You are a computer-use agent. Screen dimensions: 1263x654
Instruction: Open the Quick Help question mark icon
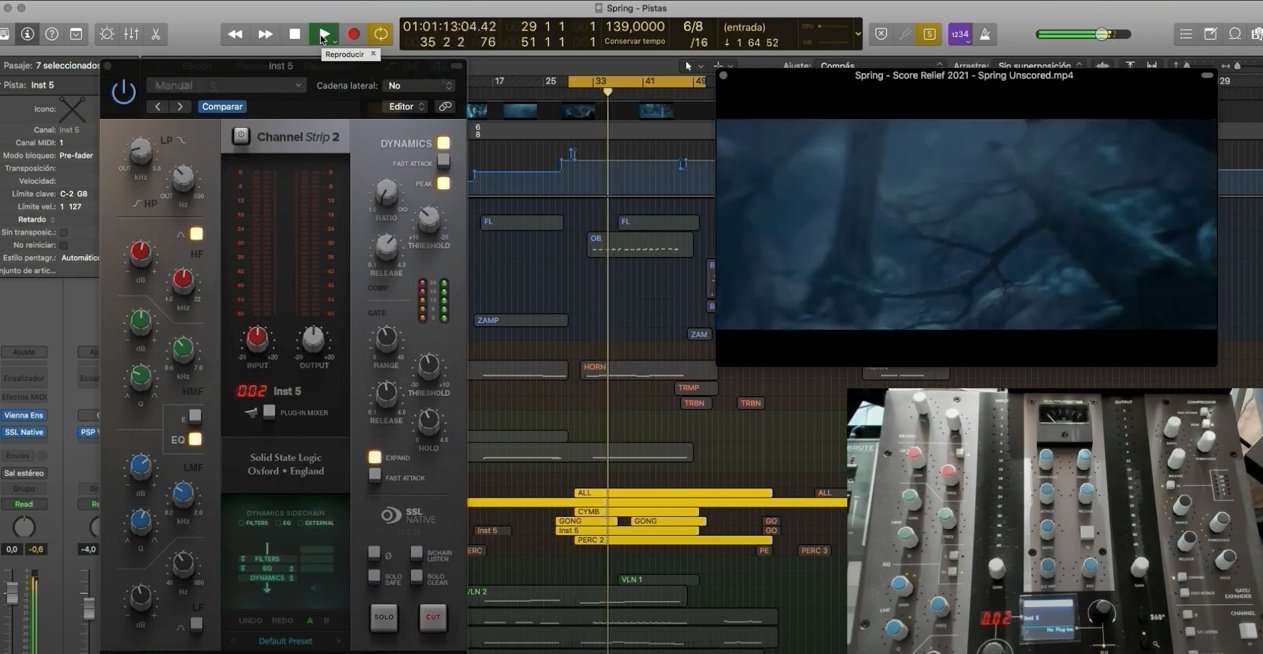[51, 34]
